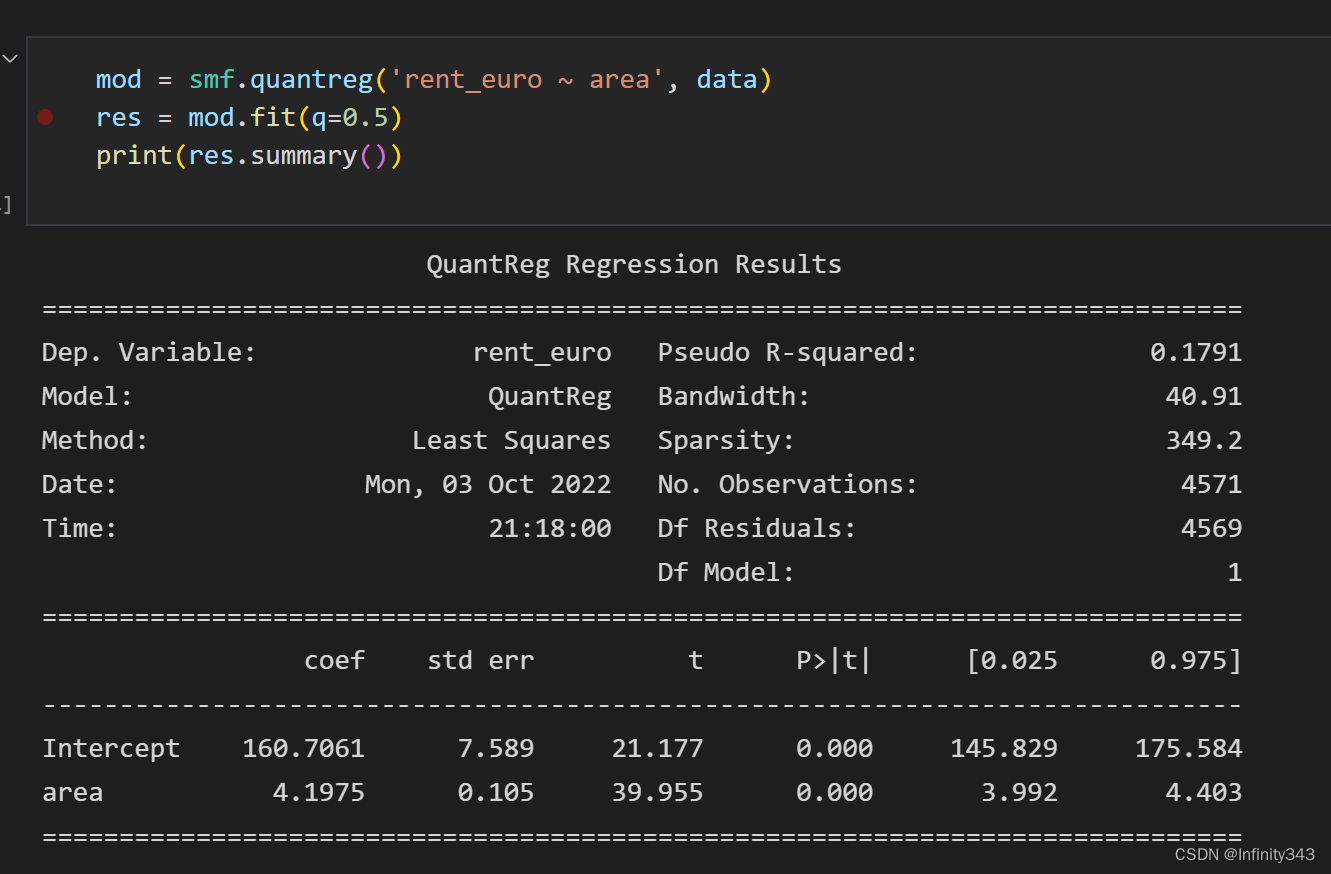Click the smf.quantreg function call in code

point(280,79)
